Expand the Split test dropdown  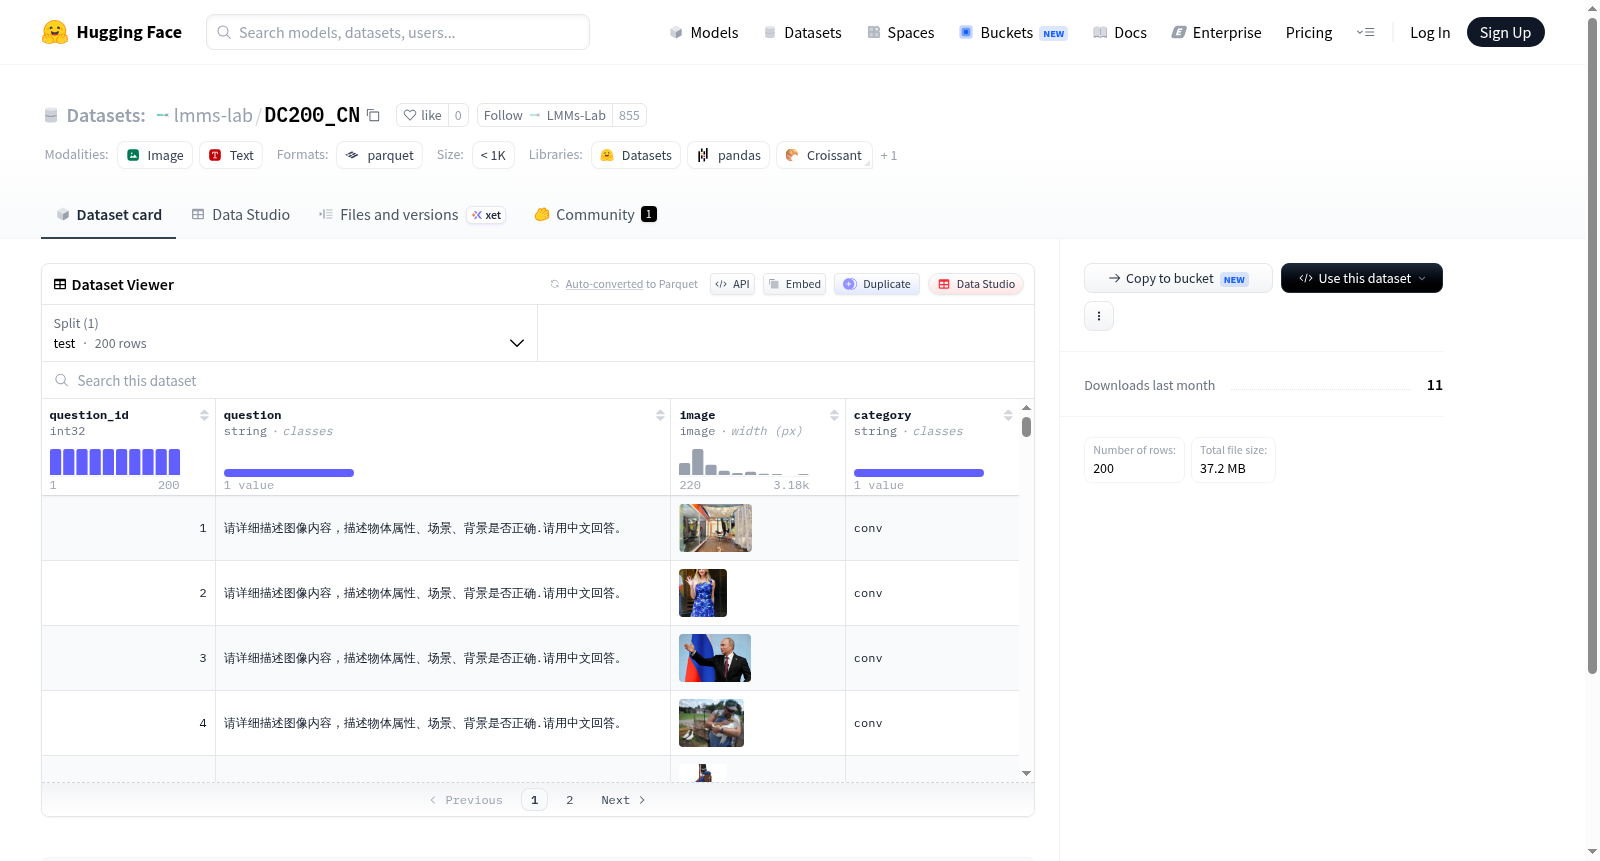coord(290,333)
